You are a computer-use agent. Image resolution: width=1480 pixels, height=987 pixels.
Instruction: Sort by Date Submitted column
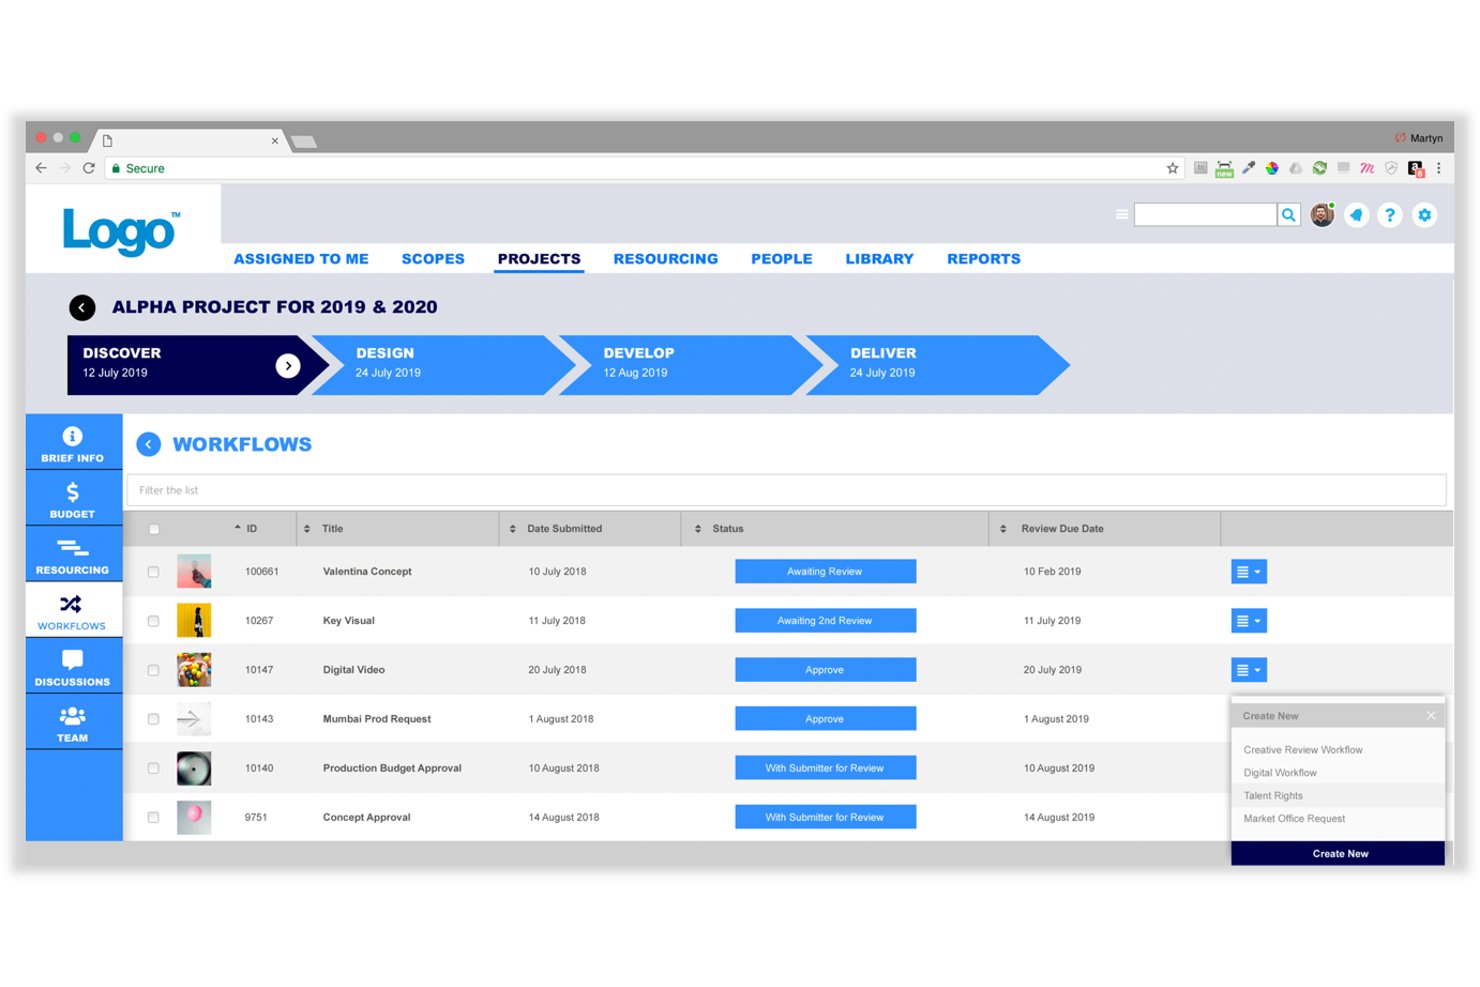556,529
